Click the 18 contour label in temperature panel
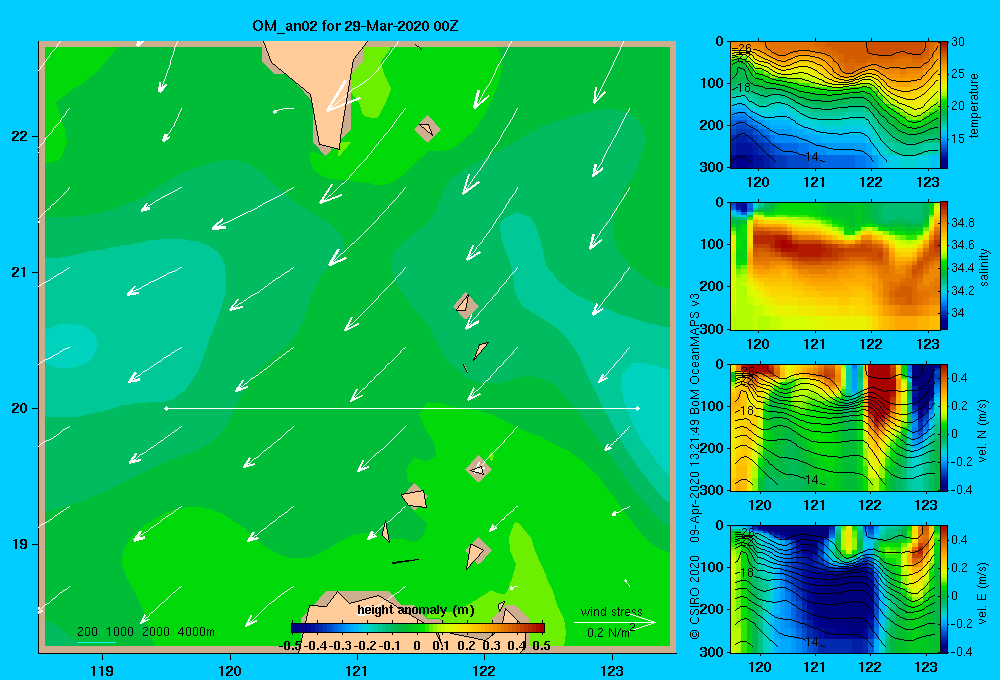Image resolution: width=1000 pixels, height=680 pixels. point(742,88)
